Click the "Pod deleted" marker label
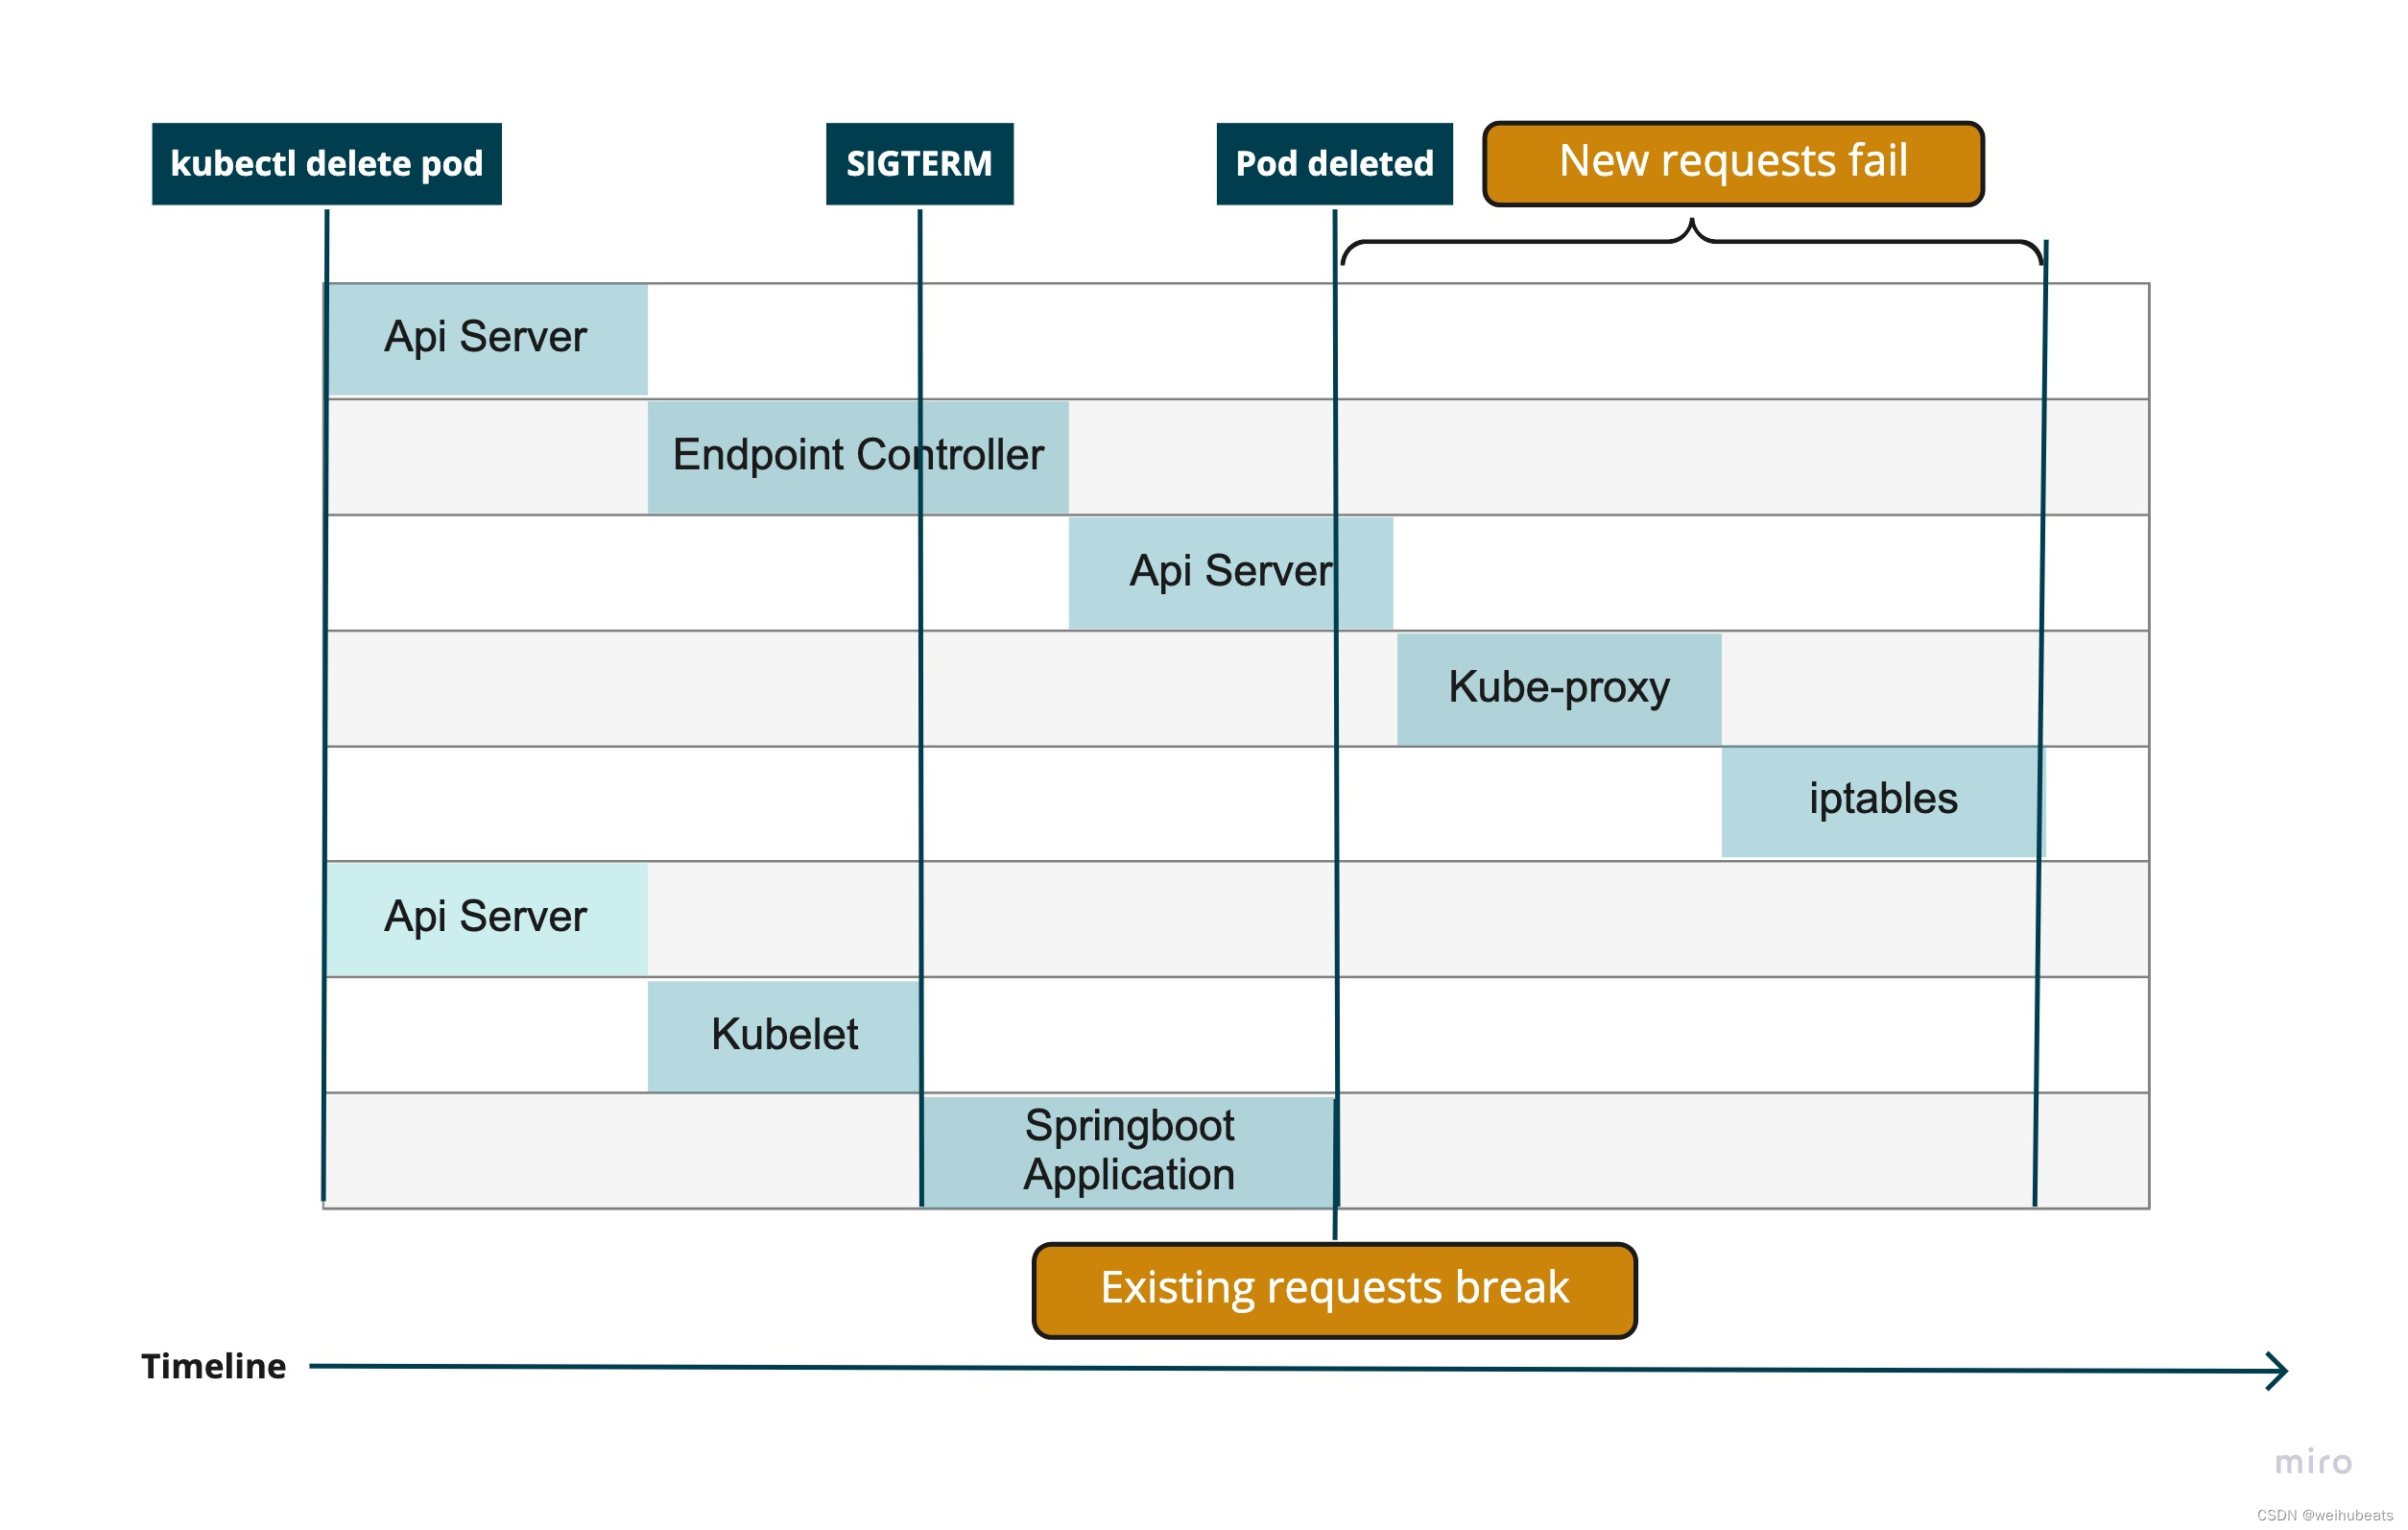The image size is (2408, 1530). coord(1334,164)
